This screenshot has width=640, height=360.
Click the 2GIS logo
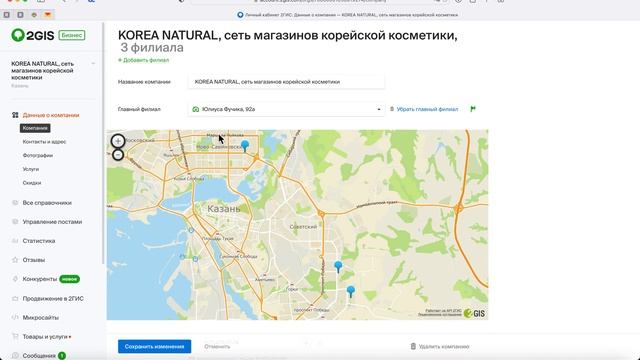click(33, 35)
